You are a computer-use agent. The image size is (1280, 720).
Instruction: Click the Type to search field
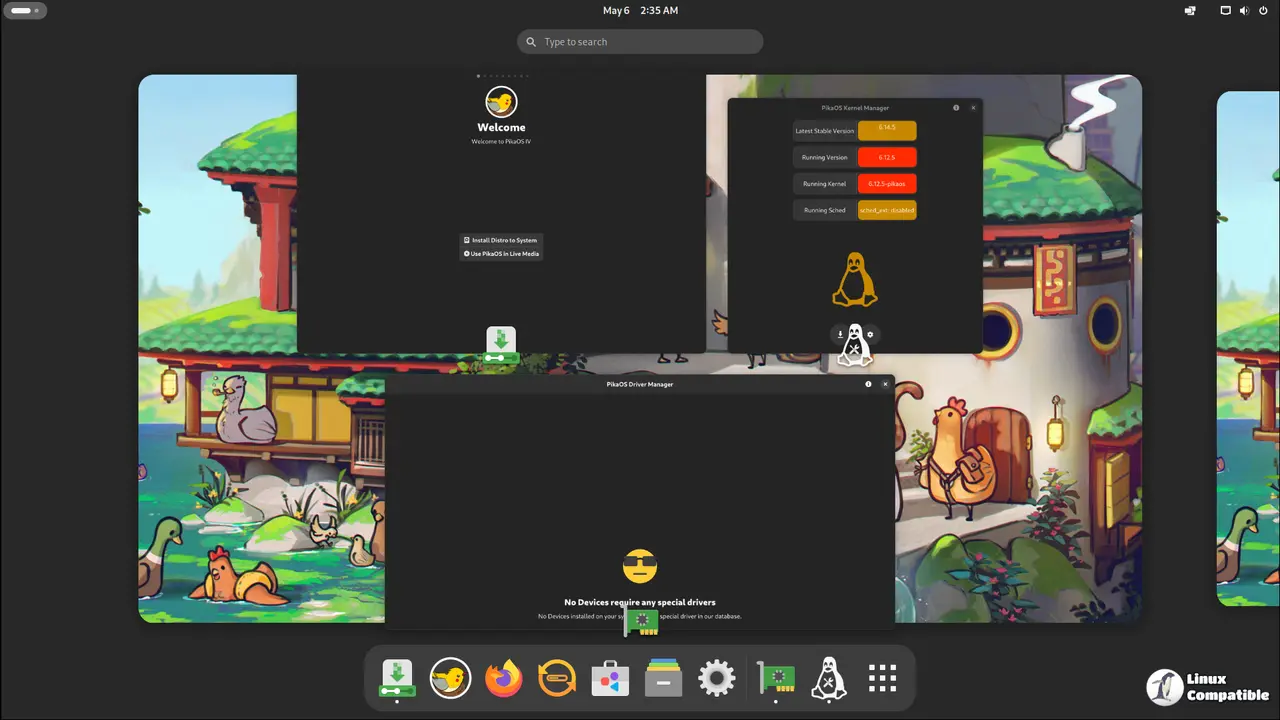pos(640,42)
